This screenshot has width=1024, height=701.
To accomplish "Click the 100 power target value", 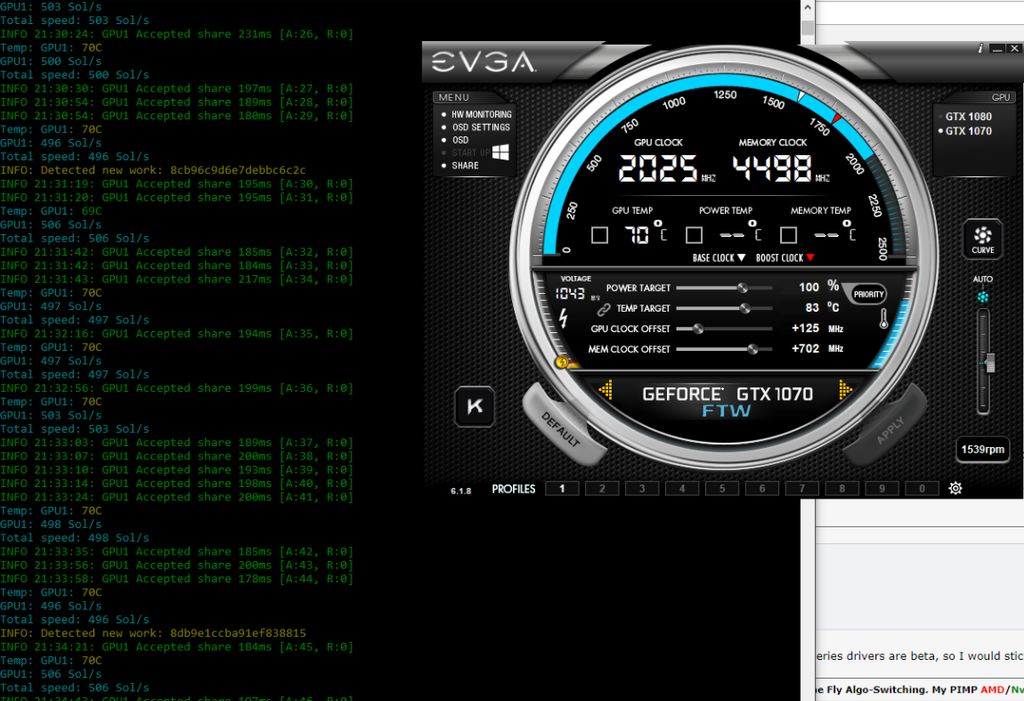I will pyautogui.click(x=808, y=287).
